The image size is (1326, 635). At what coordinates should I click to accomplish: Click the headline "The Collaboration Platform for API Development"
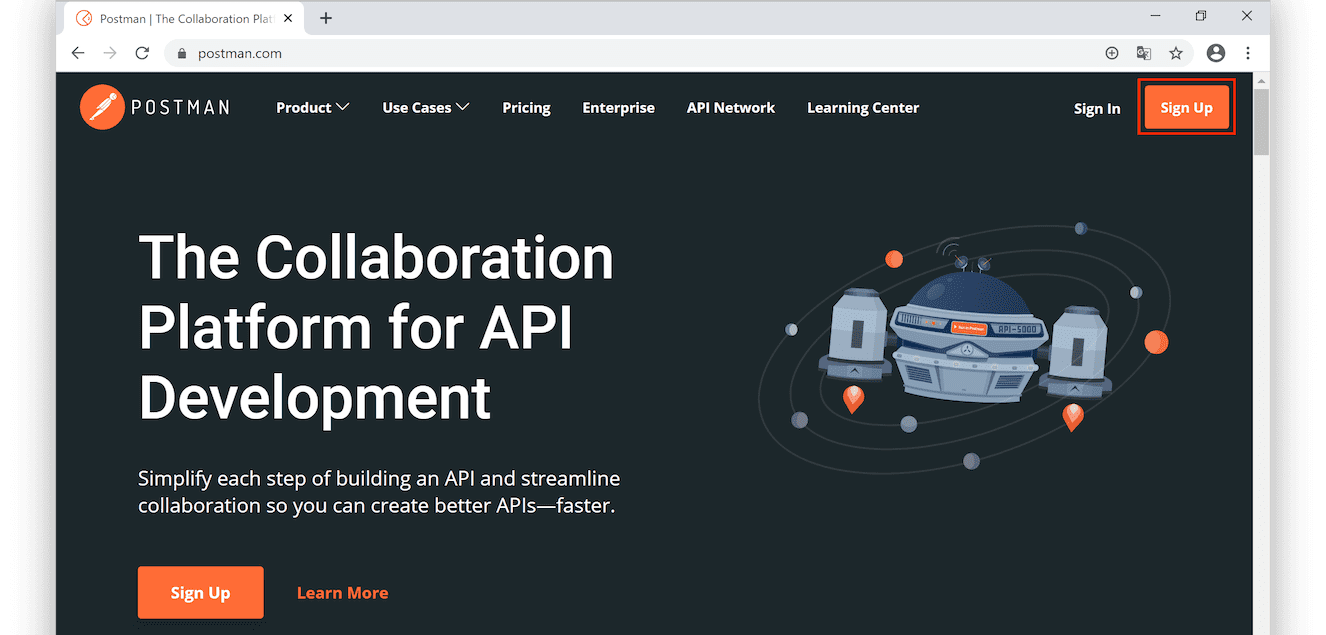pos(376,327)
